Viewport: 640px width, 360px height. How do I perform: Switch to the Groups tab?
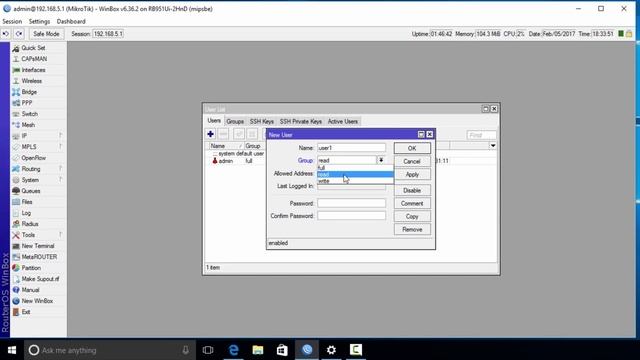pyautogui.click(x=235, y=122)
